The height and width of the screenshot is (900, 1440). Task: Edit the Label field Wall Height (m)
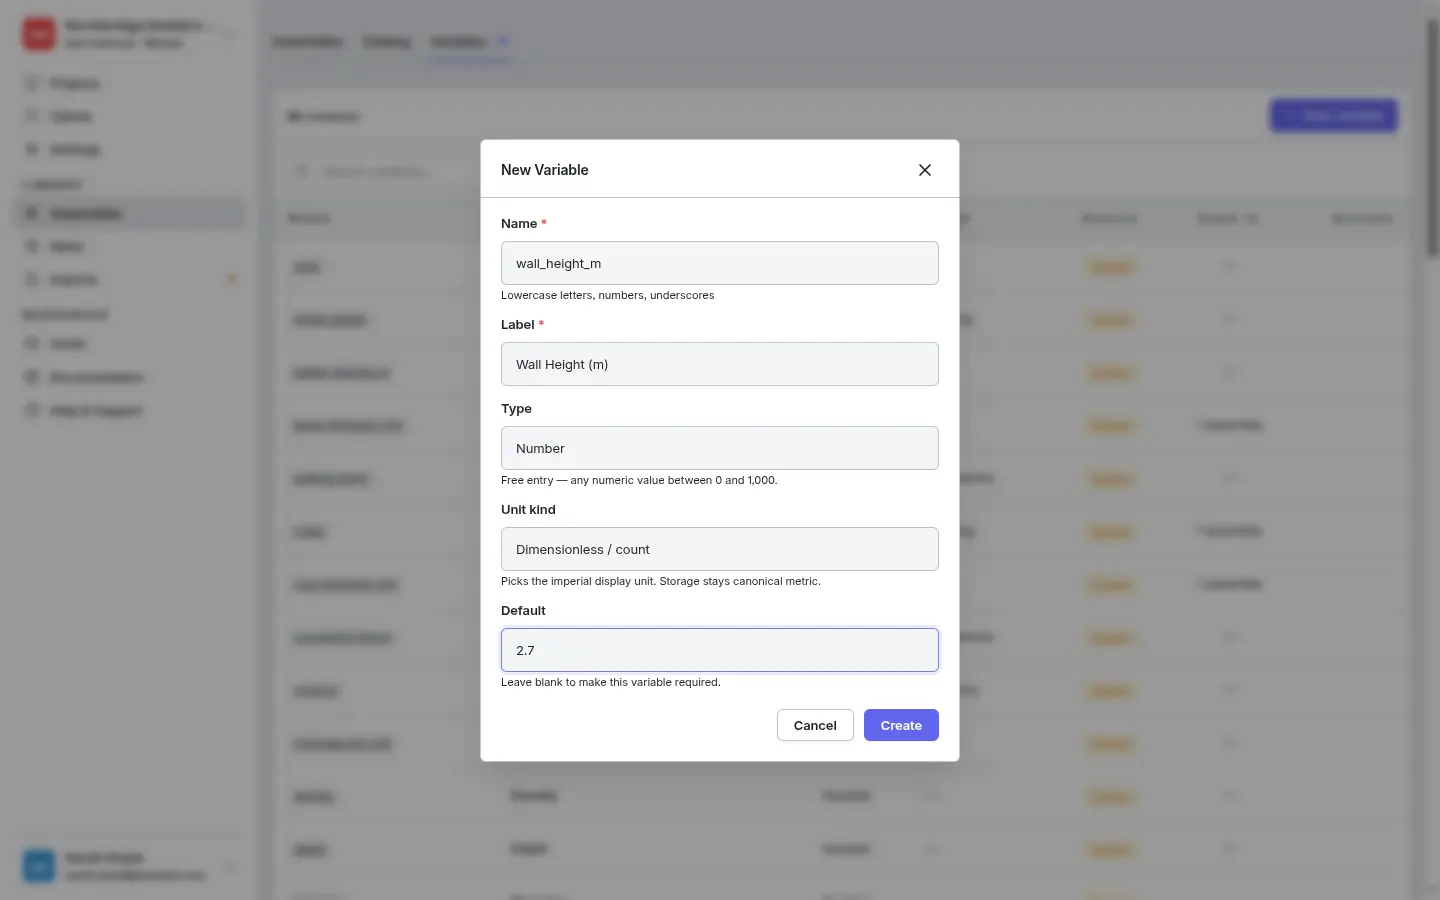[720, 364]
